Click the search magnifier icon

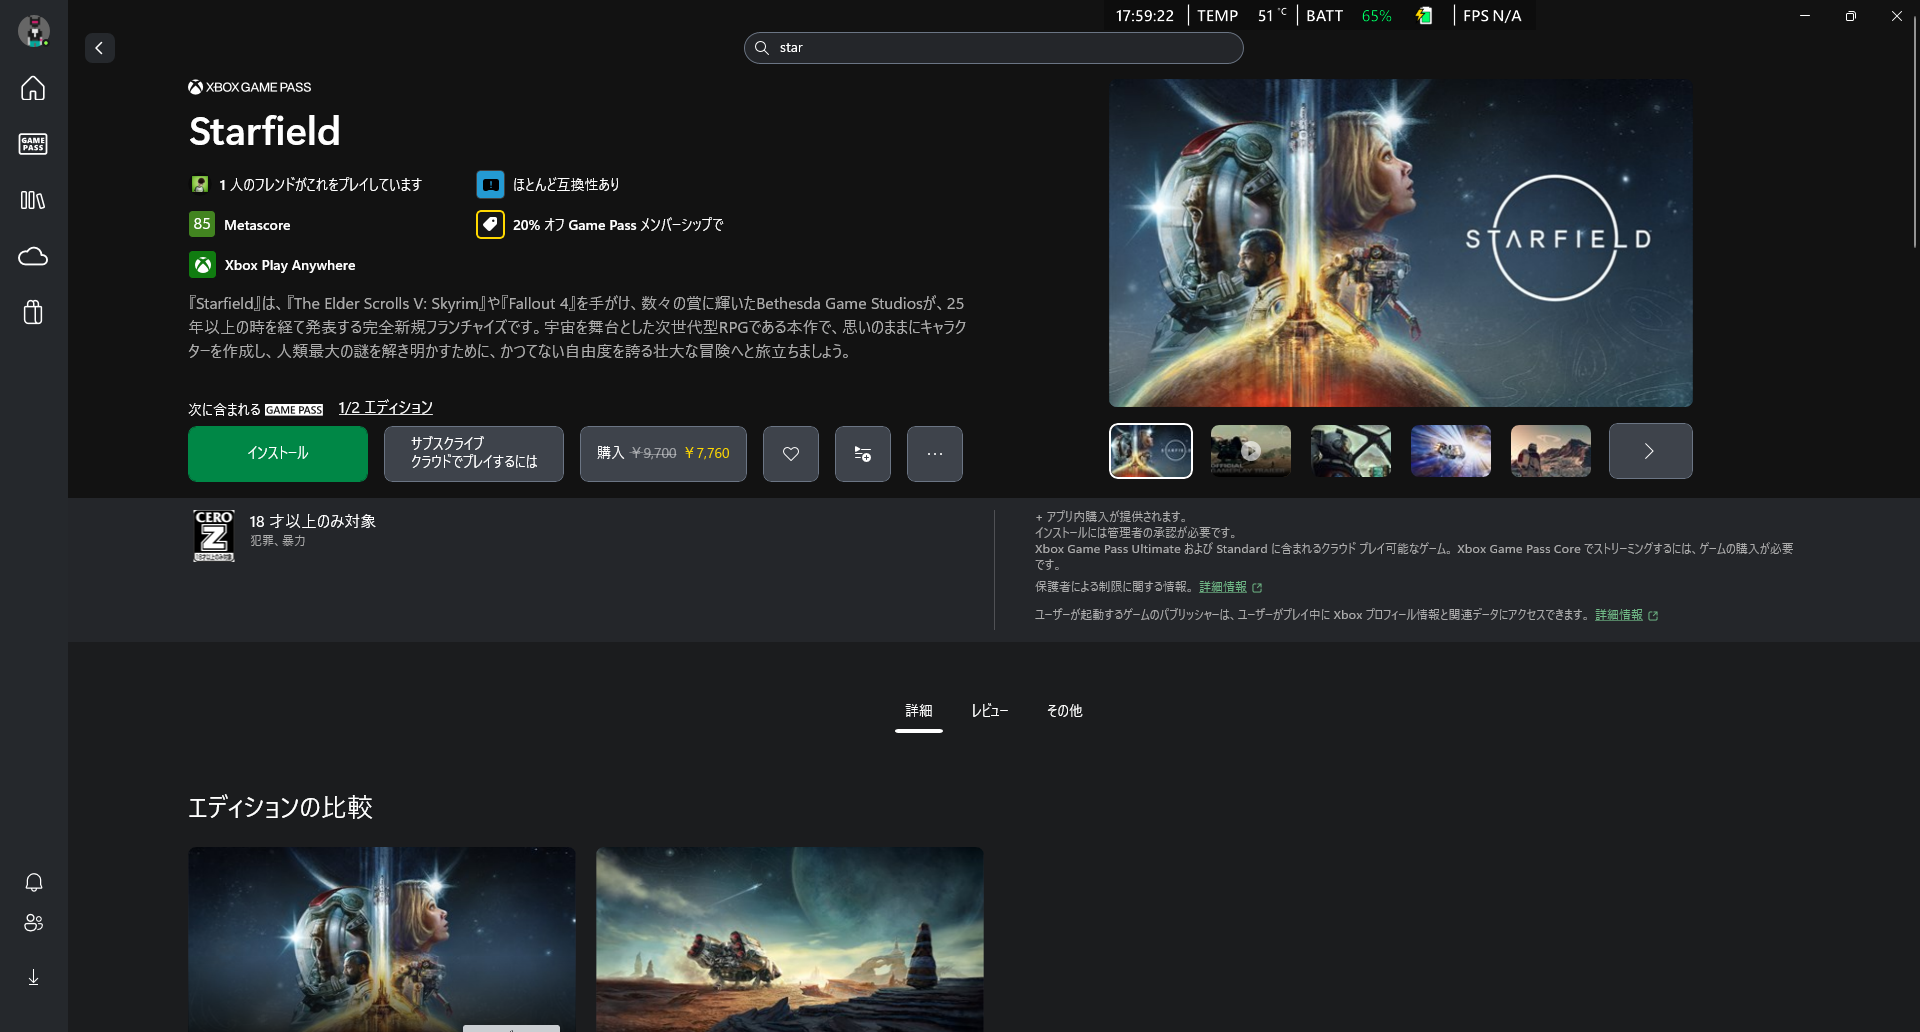click(762, 48)
